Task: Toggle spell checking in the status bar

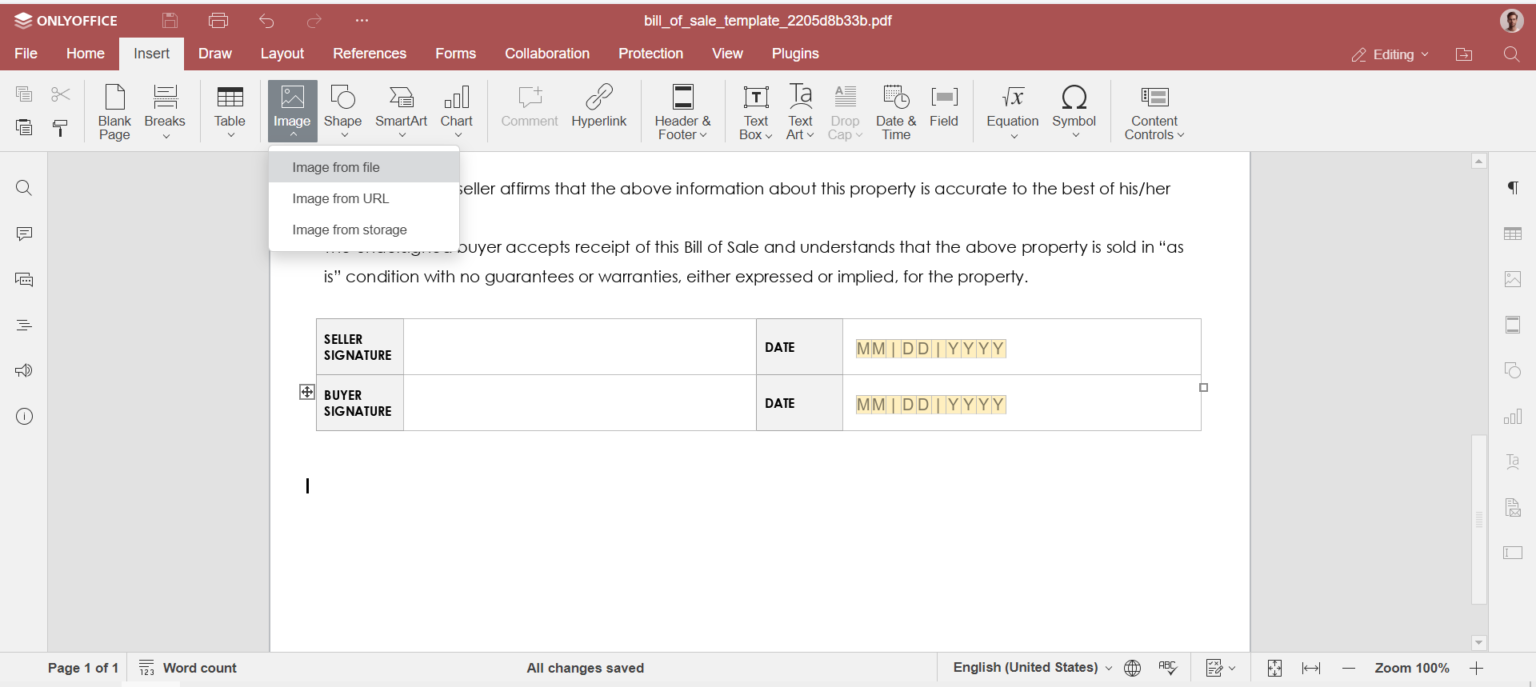Action: coord(1168,667)
